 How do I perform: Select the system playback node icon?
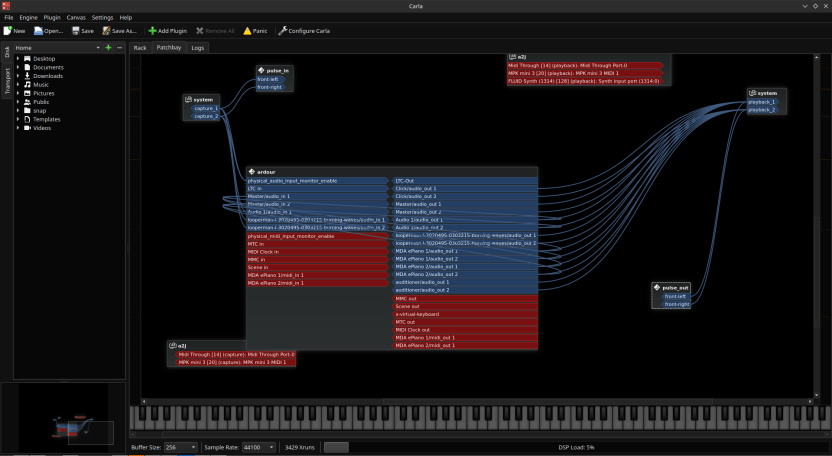coord(752,93)
